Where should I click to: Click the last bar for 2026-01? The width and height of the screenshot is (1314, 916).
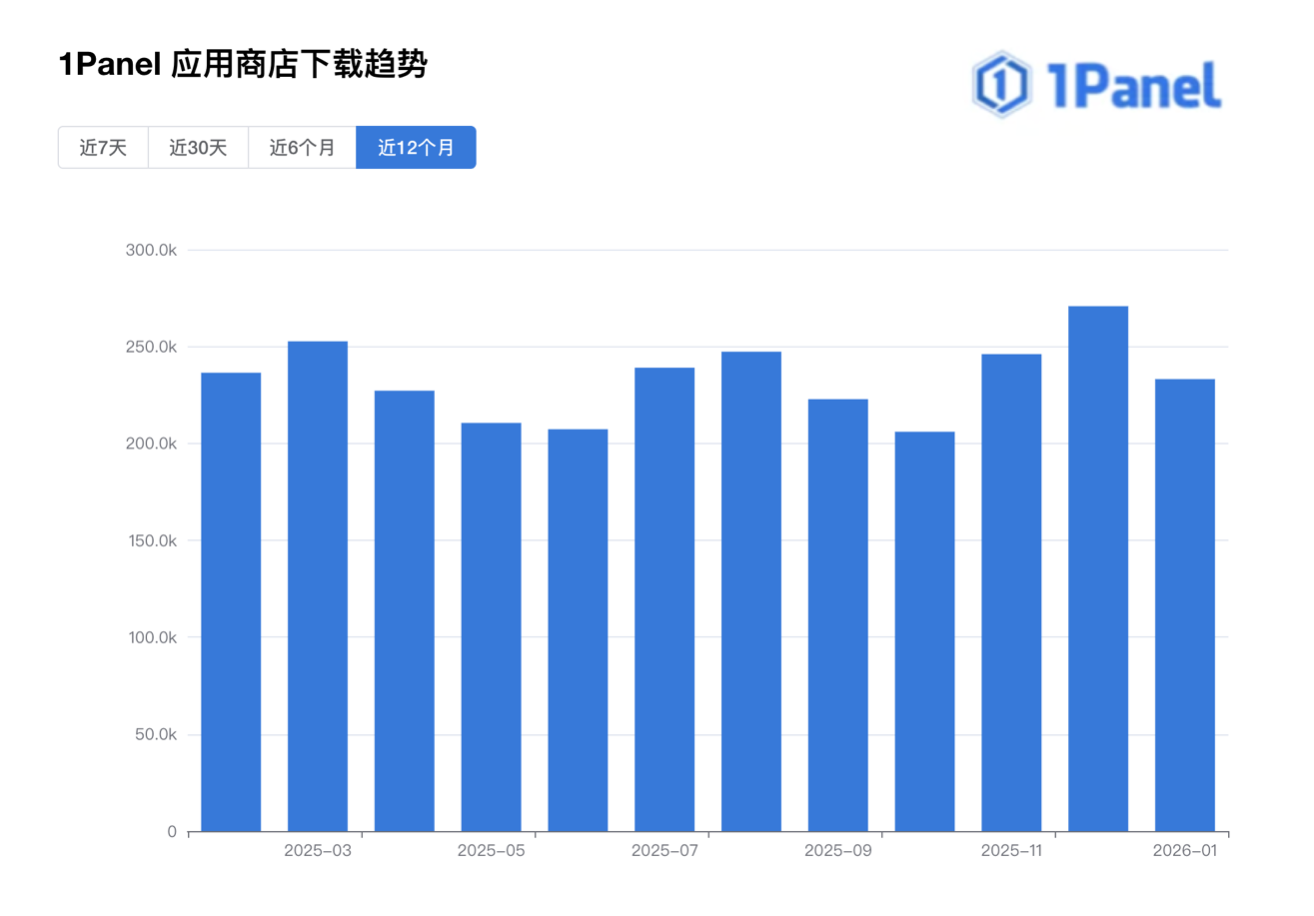(x=1185, y=605)
